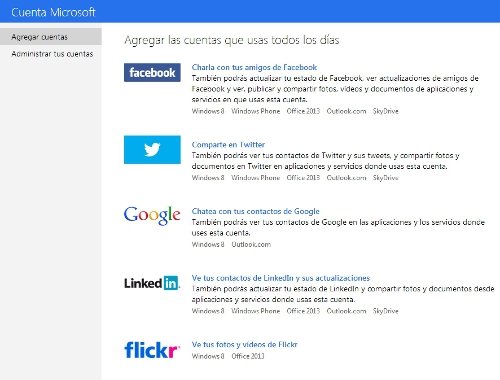Select the Google logo
Viewport: 500px width, 380px height.
[x=152, y=215]
